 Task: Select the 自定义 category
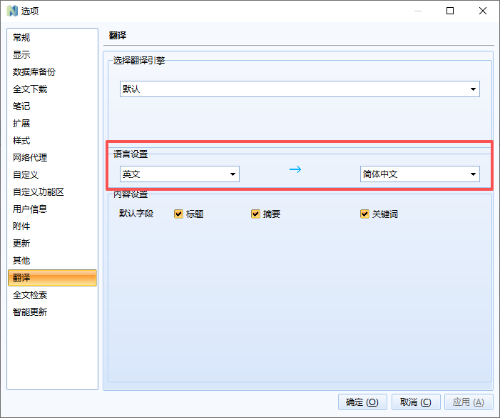coord(52,175)
